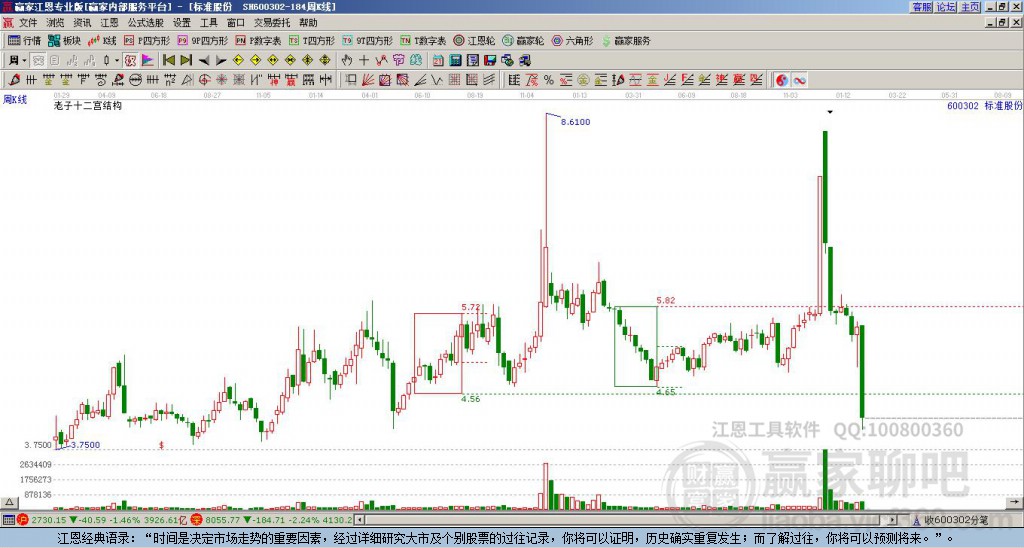Click the black left arrow icon

coord(204,61)
